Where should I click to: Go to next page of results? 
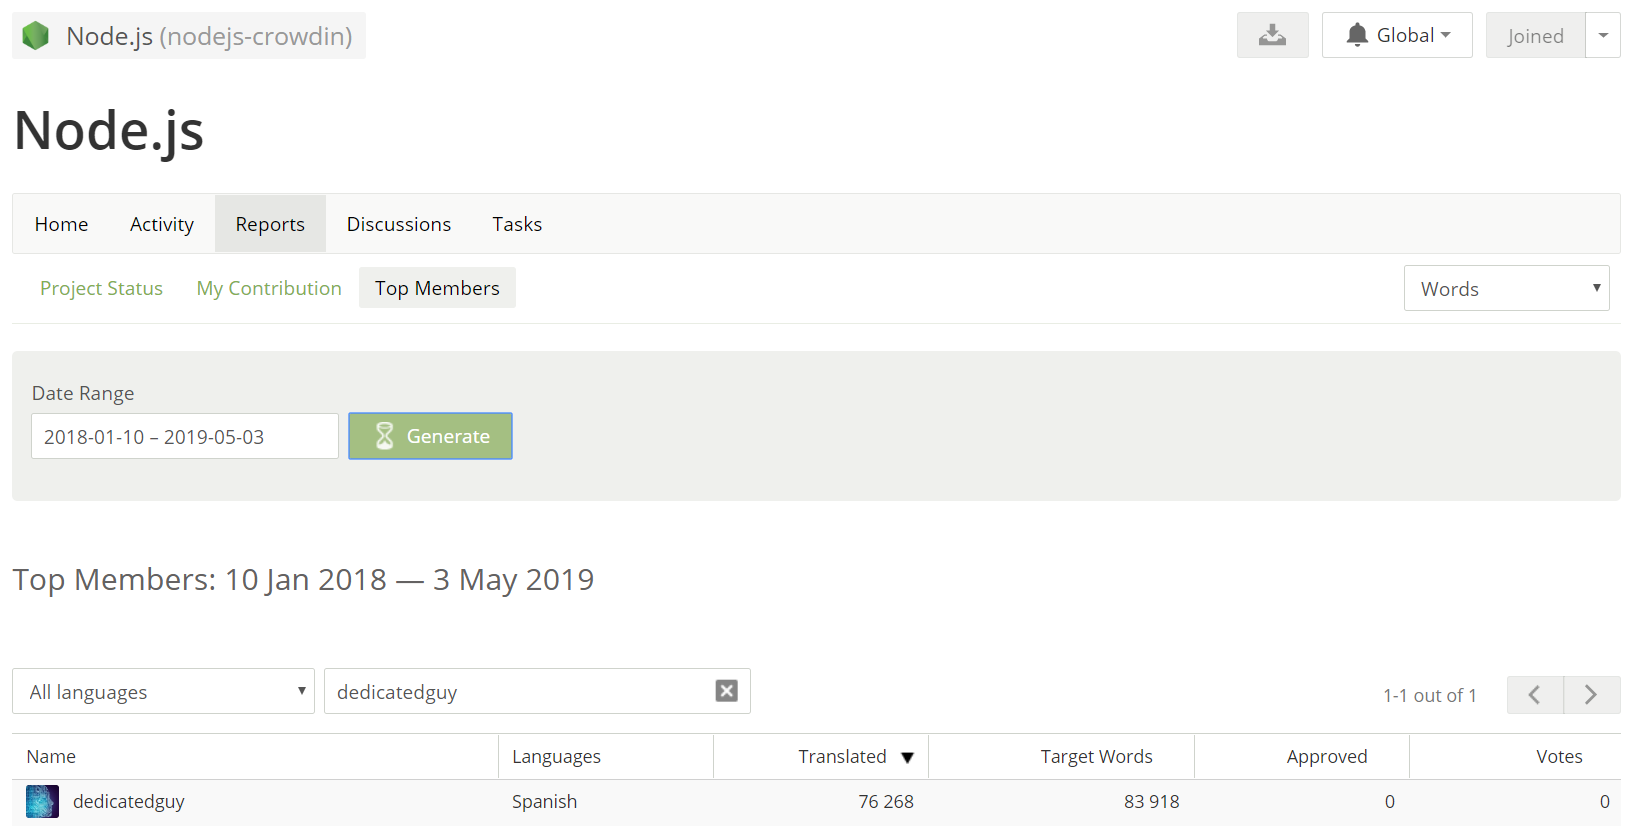tap(1592, 695)
